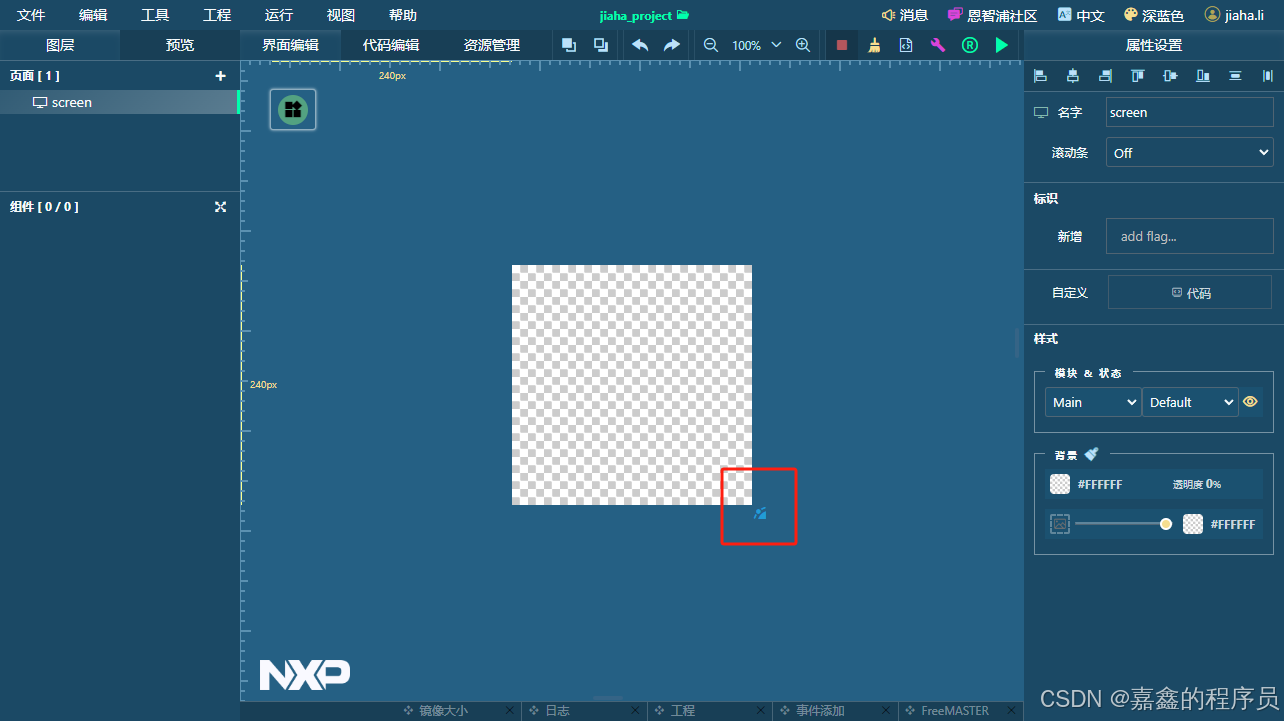Change theme via 深蓝色 button

1154,15
